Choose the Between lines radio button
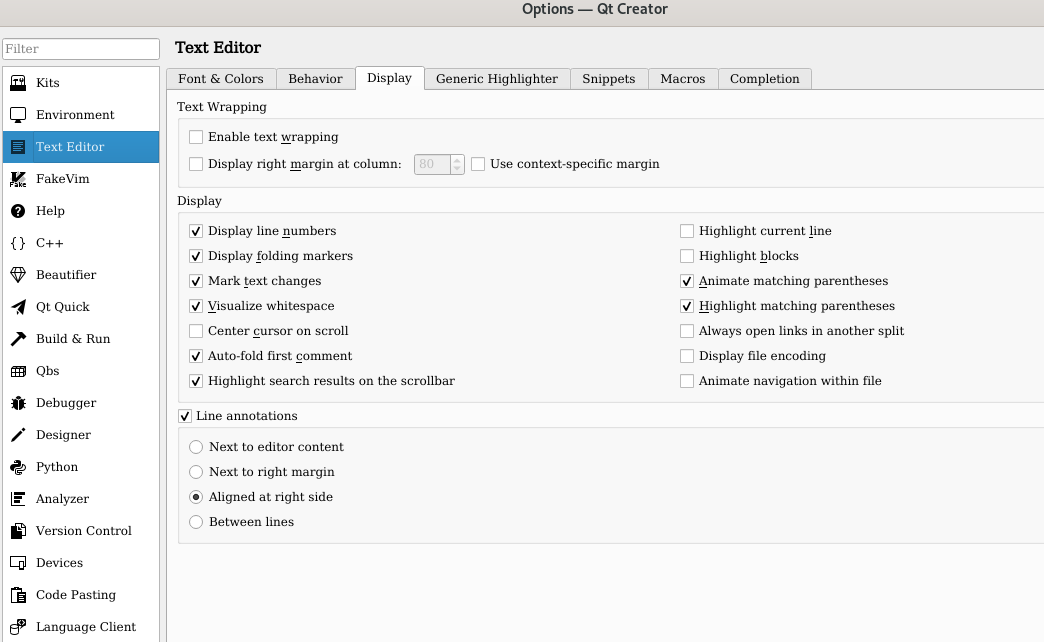The width and height of the screenshot is (1044, 642). click(196, 522)
